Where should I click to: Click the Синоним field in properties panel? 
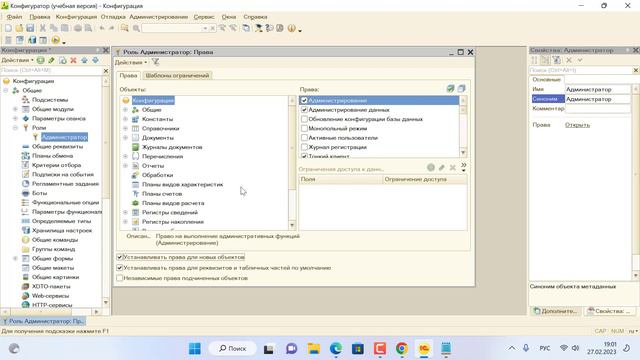click(x=598, y=99)
